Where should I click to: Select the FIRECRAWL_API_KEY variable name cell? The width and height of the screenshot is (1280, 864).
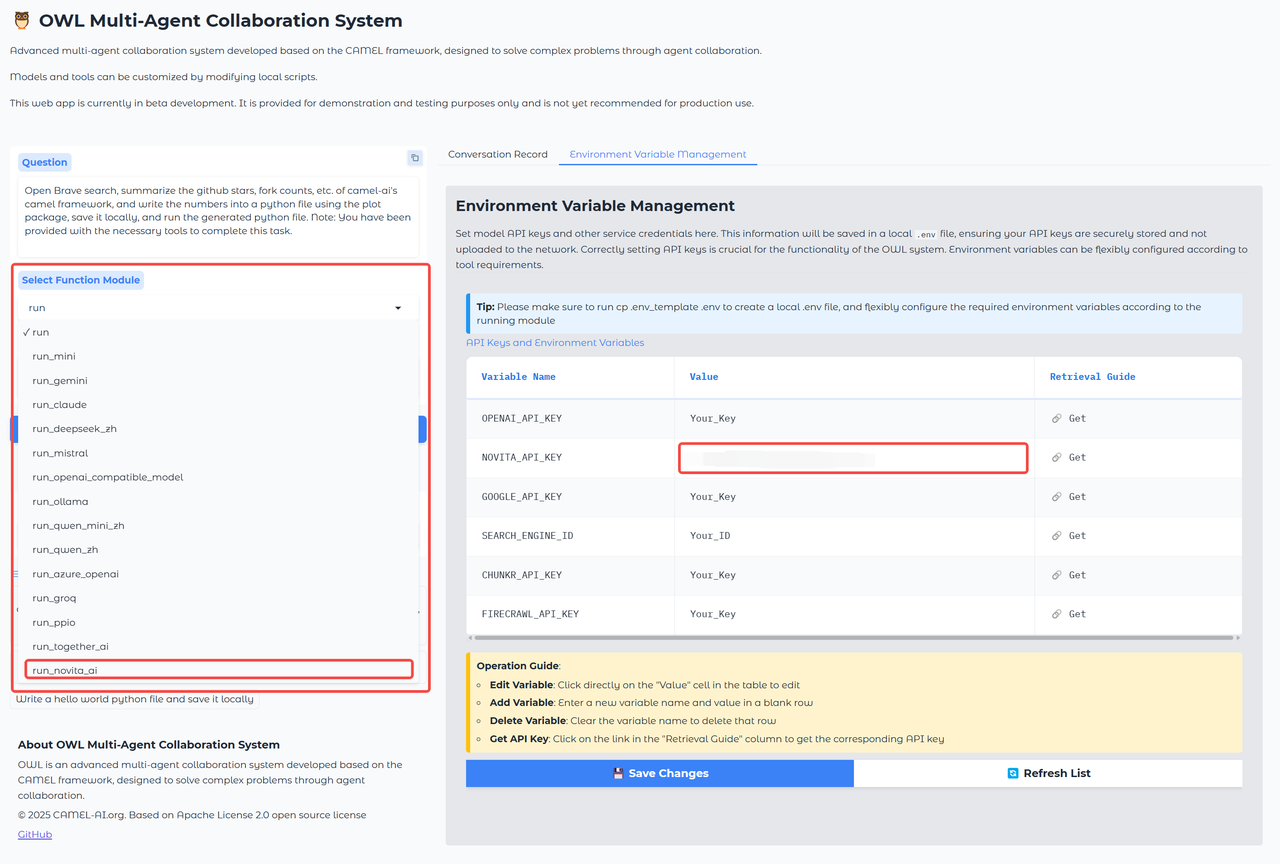[570, 614]
